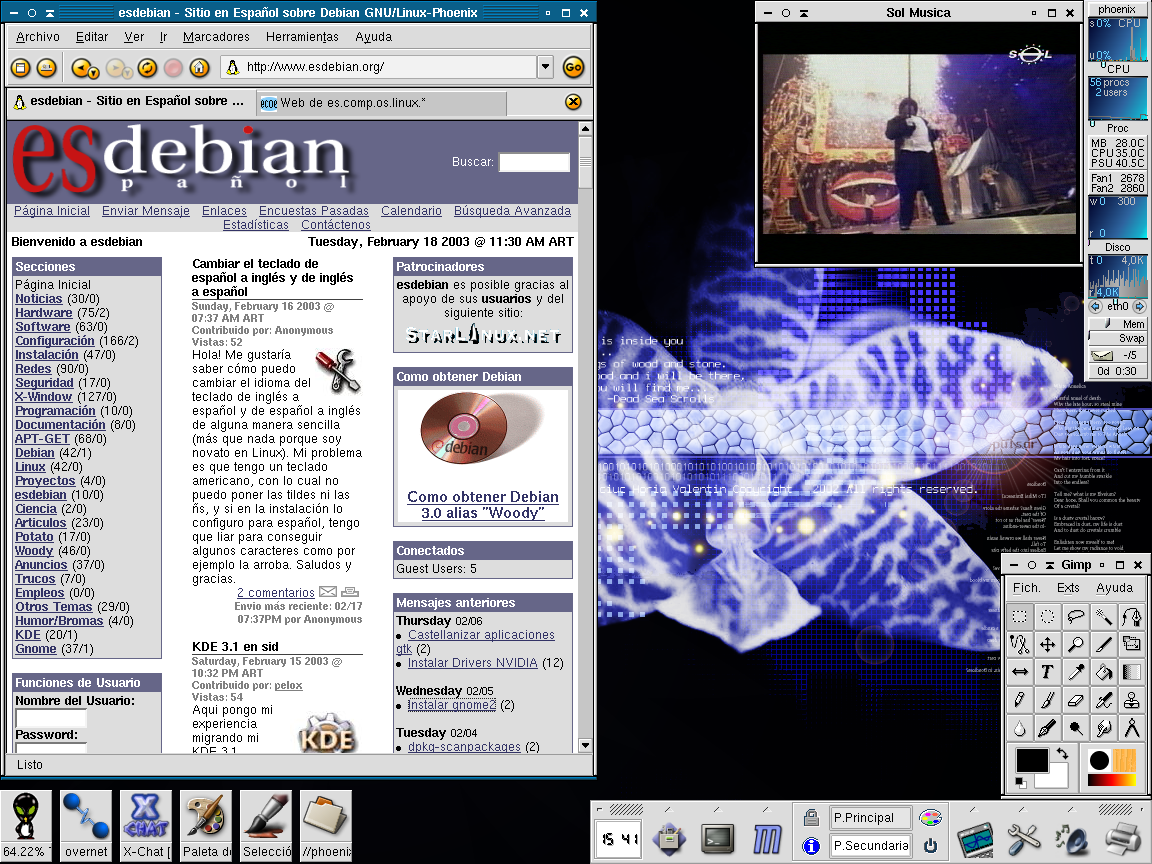This screenshot has width=1152, height=864.
Task: Open the Marcadores menu
Action: pos(216,37)
